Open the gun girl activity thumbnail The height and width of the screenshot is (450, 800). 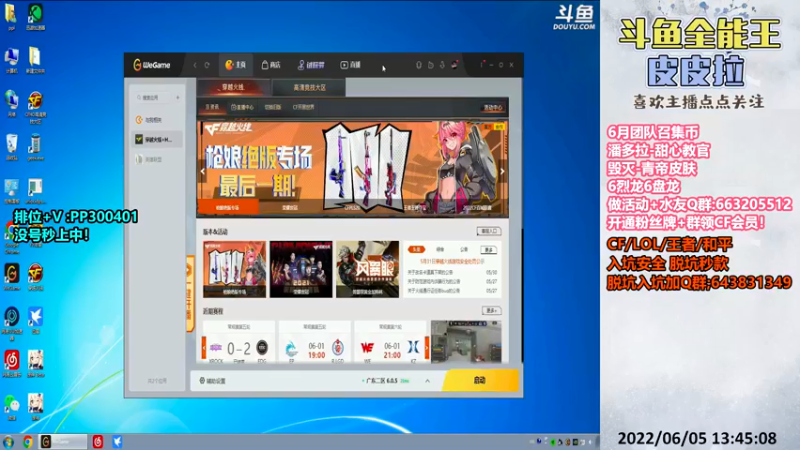pos(234,269)
